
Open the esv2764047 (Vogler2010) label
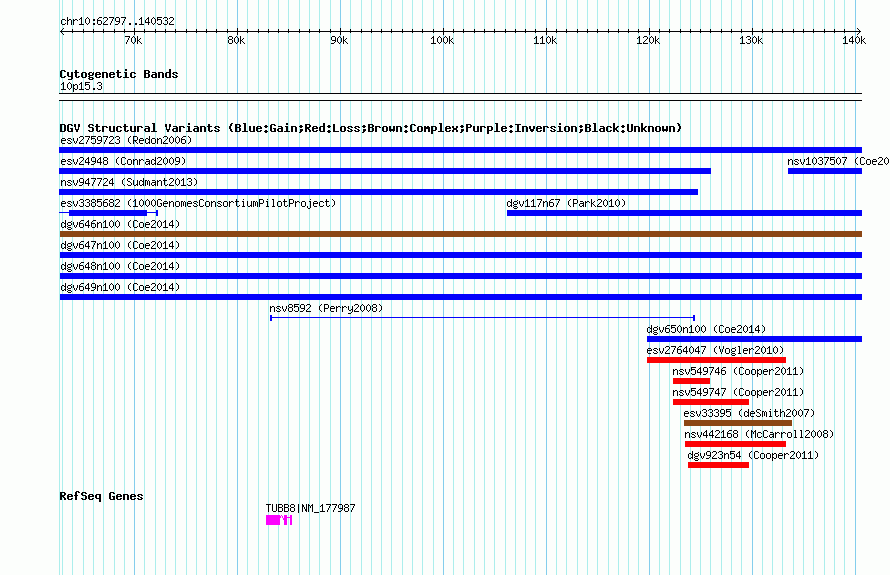pos(715,350)
